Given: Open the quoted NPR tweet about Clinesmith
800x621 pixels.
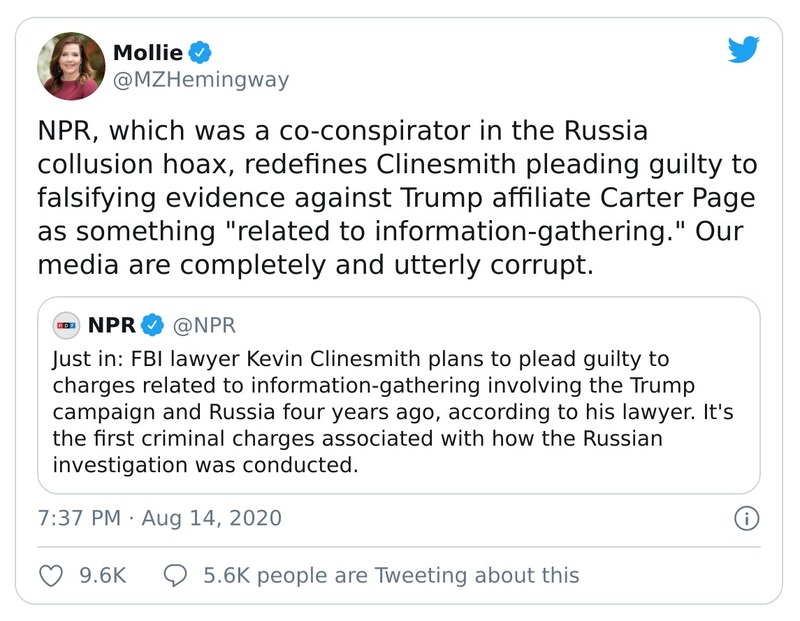Looking at the screenshot, I should [x=398, y=410].
